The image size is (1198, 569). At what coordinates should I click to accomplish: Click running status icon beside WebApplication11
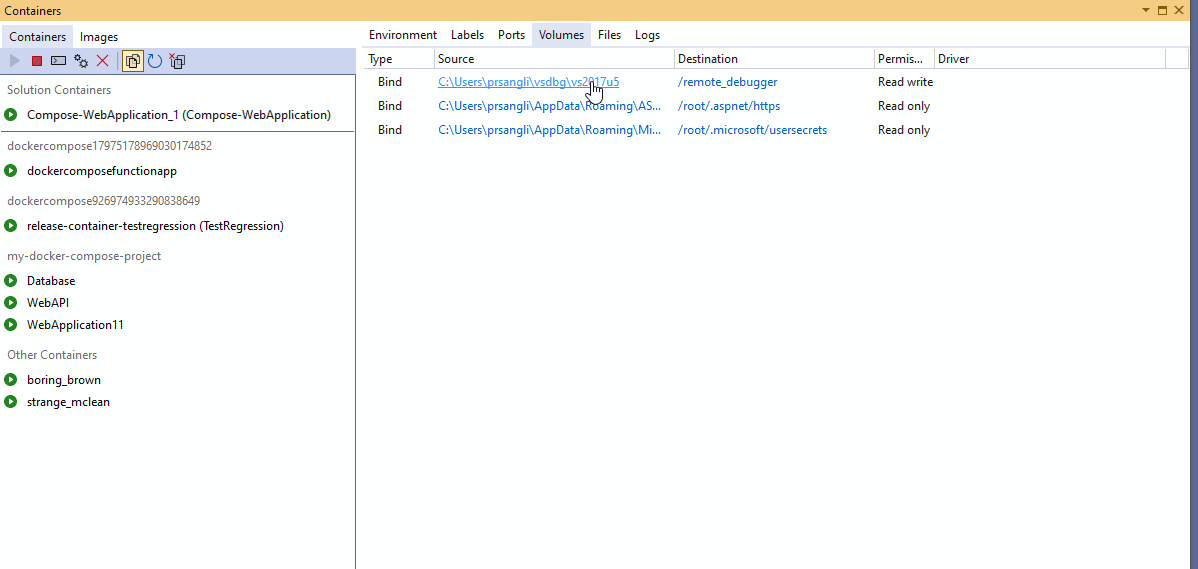(x=11, y=325)
